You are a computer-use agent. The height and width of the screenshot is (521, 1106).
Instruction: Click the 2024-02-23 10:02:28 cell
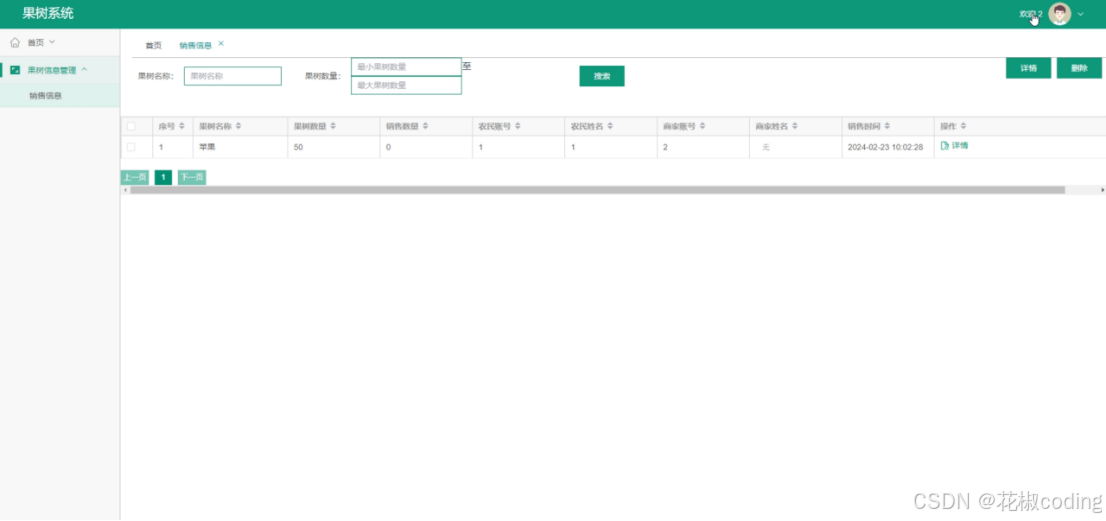885,147
